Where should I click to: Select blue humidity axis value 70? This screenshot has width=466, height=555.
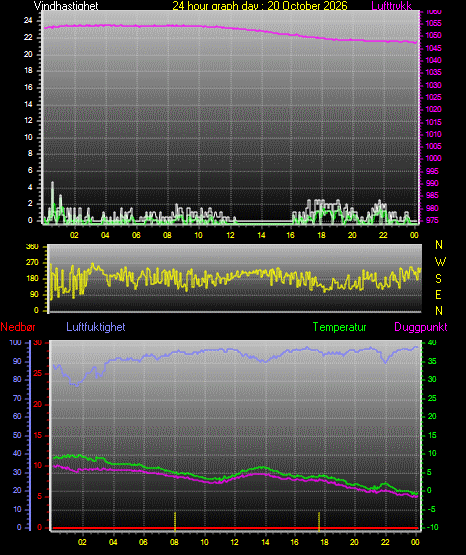17,399
